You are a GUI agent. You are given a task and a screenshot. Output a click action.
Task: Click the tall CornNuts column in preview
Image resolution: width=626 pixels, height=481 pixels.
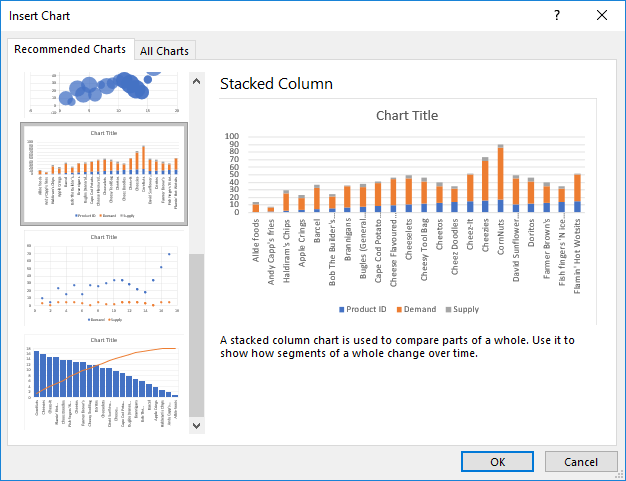coord(500,178)
